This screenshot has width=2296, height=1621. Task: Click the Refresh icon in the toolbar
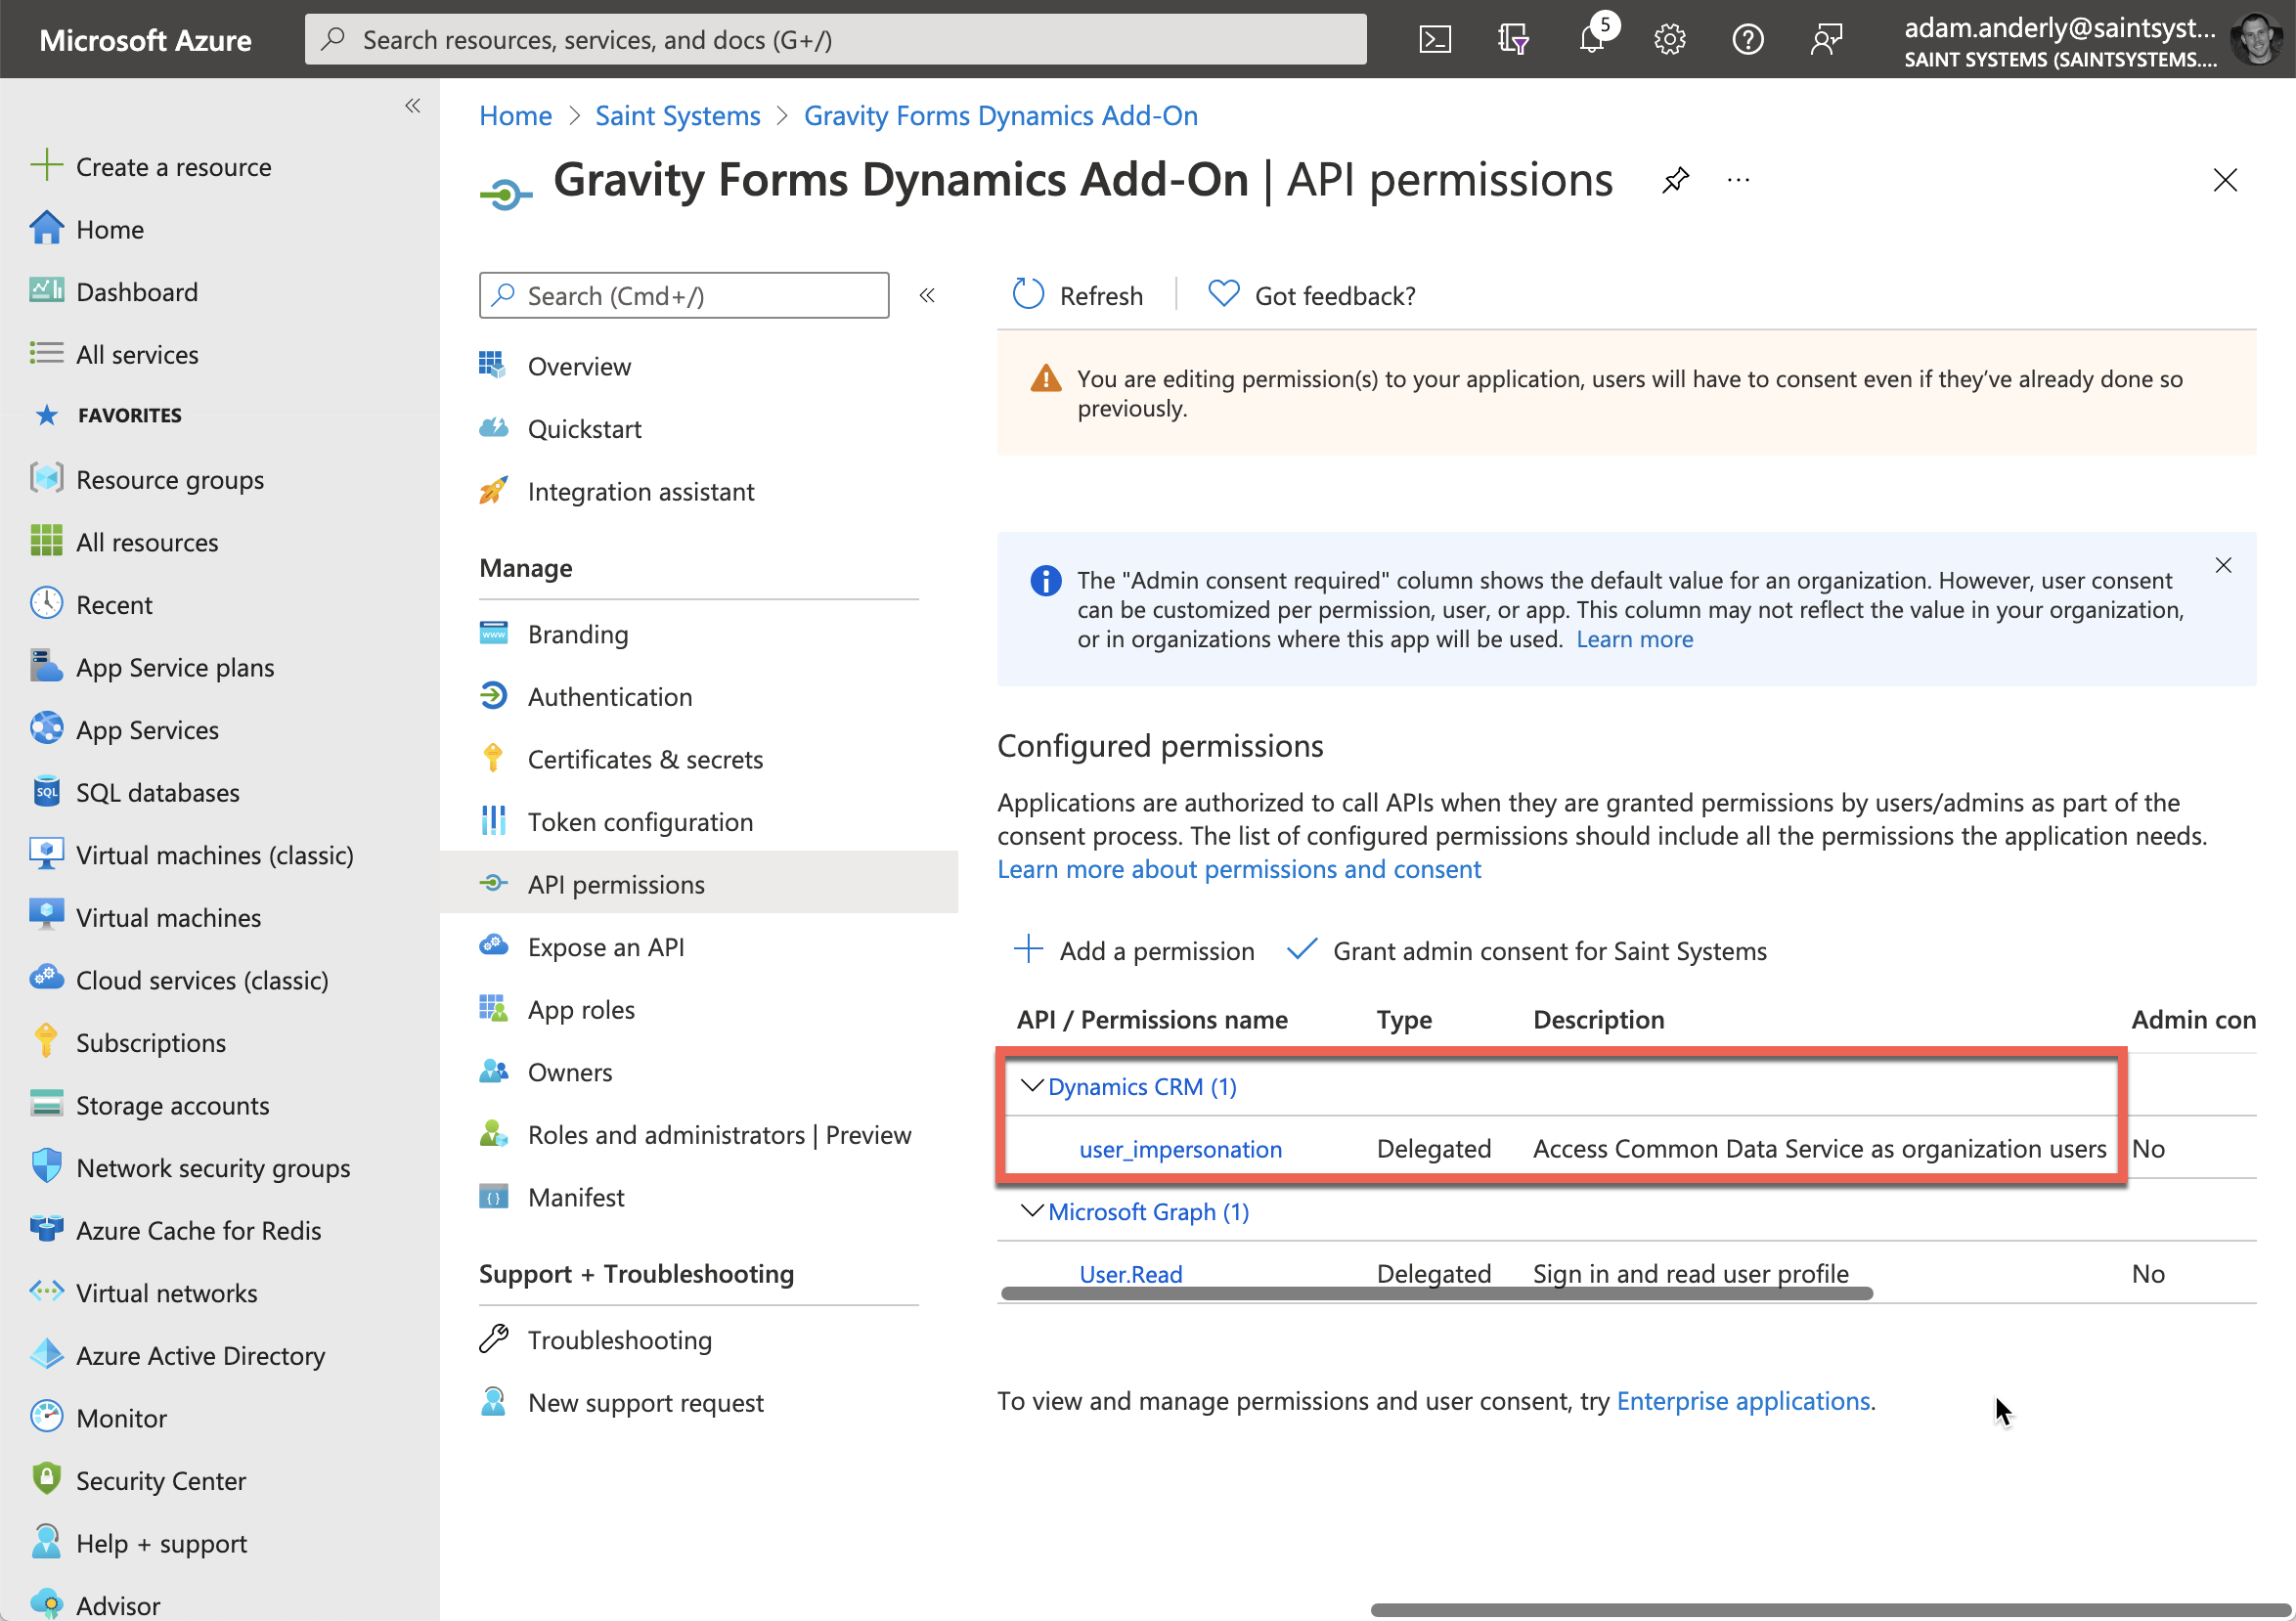pyautogui.click(x=1028, y=295)
